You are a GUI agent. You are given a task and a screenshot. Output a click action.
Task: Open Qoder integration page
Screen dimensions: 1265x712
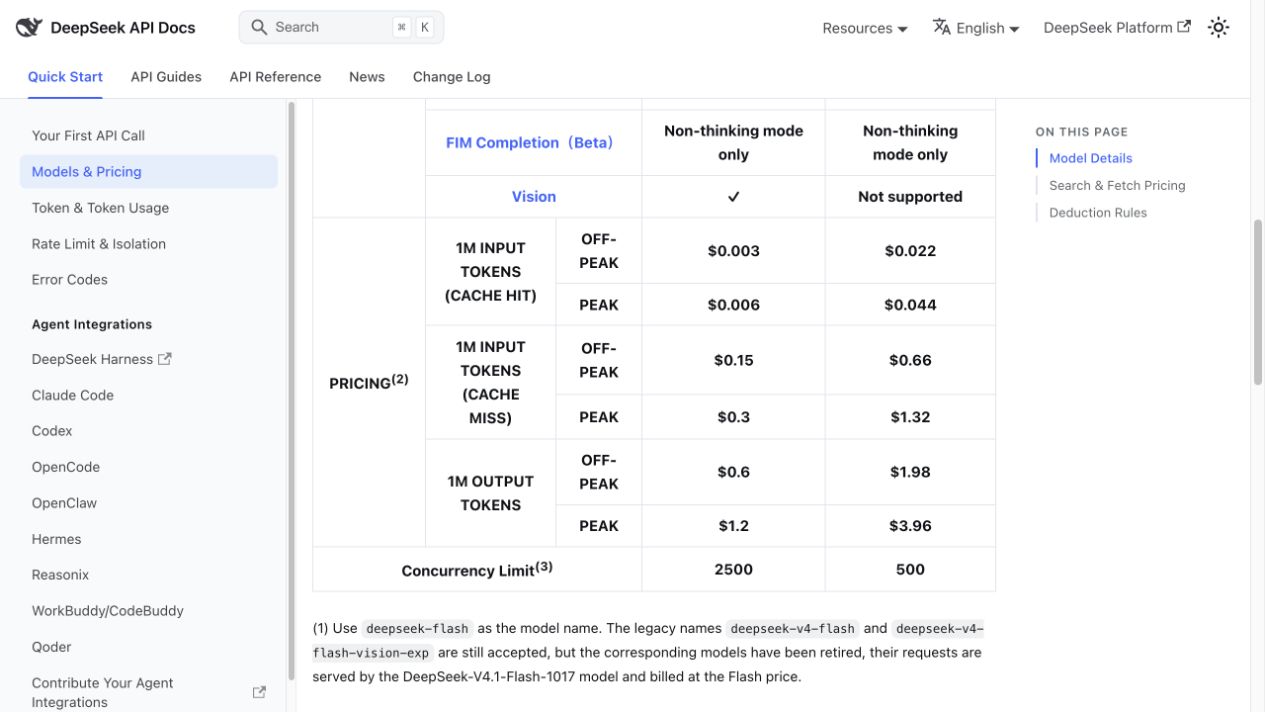pyautogui.click(x=149, y=647)
